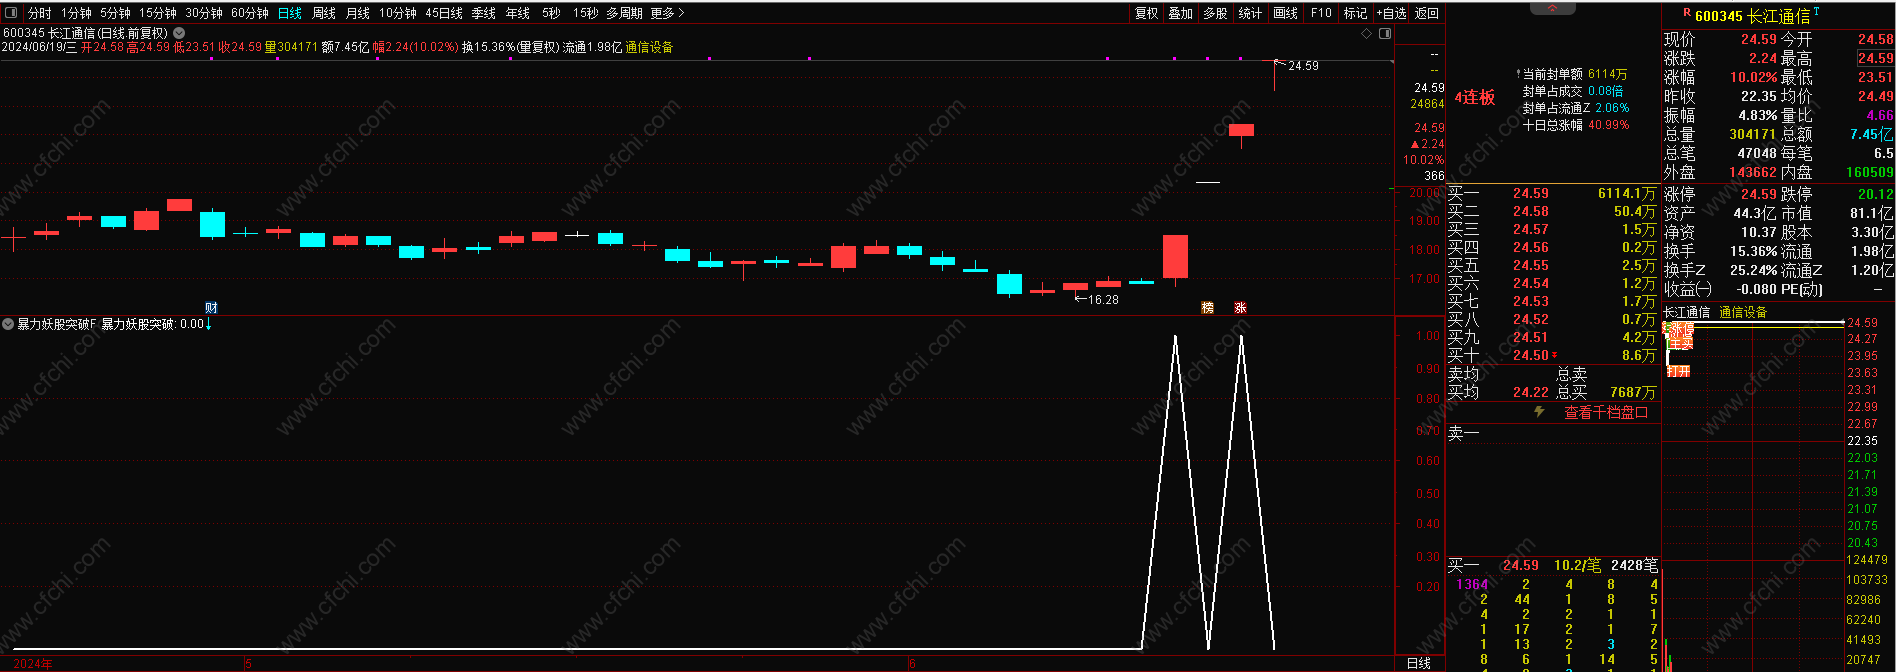The width and height of the screenshot is (1896, 672).
Task: Open 复权 adjustment menu
Action: 1146,13
